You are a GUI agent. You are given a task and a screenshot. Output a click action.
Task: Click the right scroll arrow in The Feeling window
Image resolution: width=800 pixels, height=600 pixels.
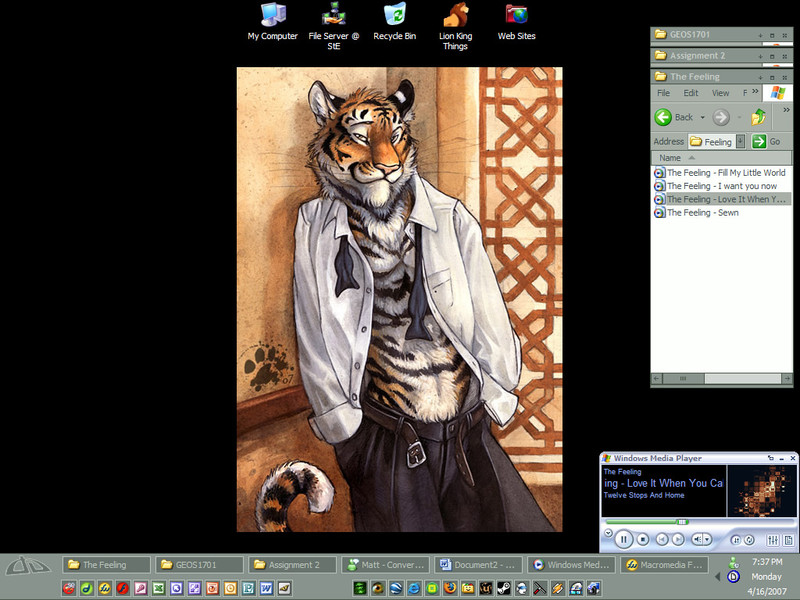787,379
